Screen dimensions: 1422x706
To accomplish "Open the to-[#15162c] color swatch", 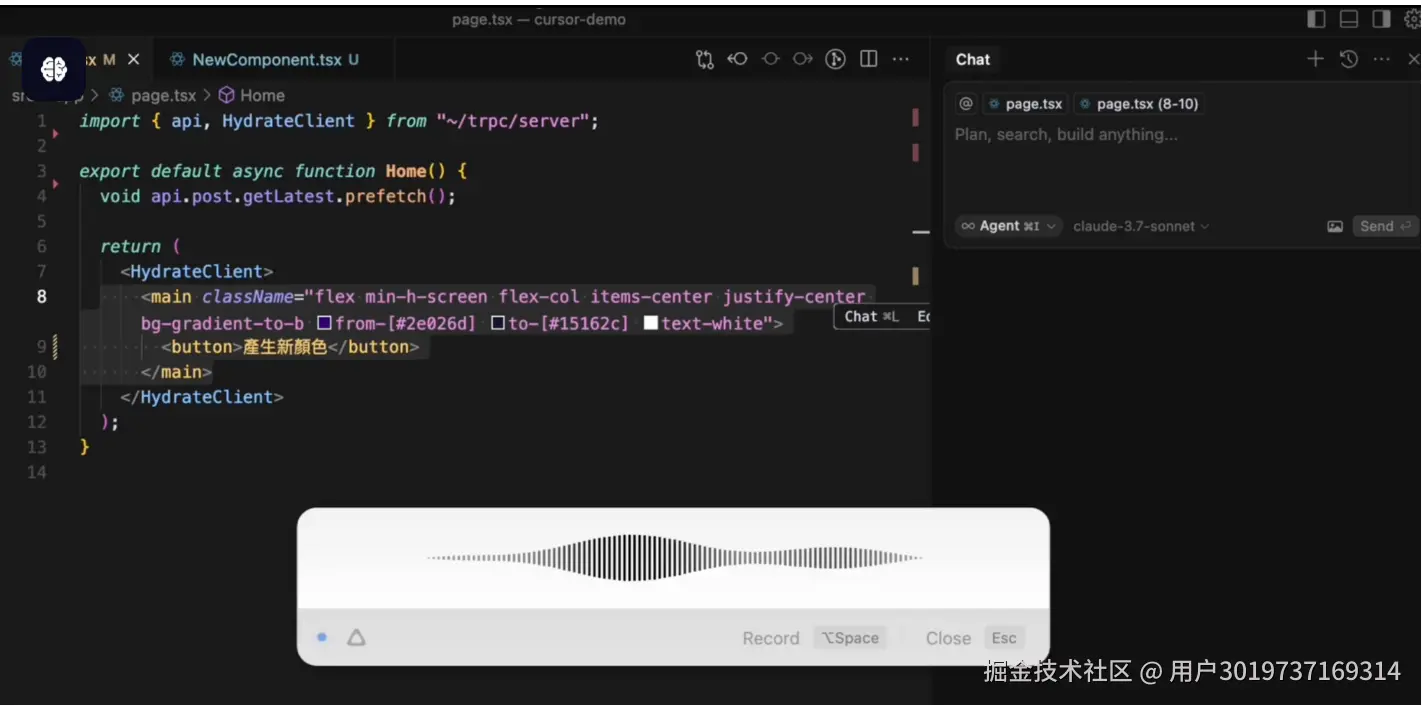I will point(498,323).
